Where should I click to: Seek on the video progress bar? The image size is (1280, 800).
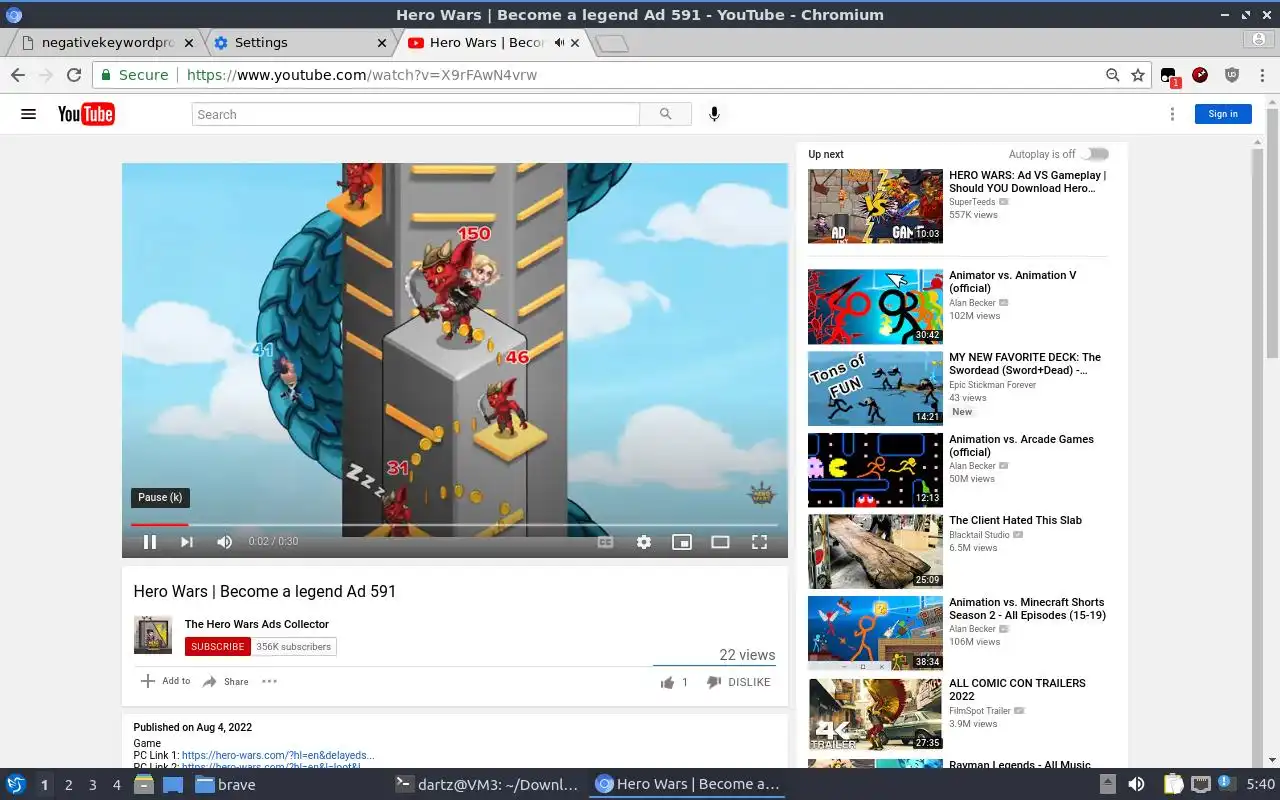(455, 524)
